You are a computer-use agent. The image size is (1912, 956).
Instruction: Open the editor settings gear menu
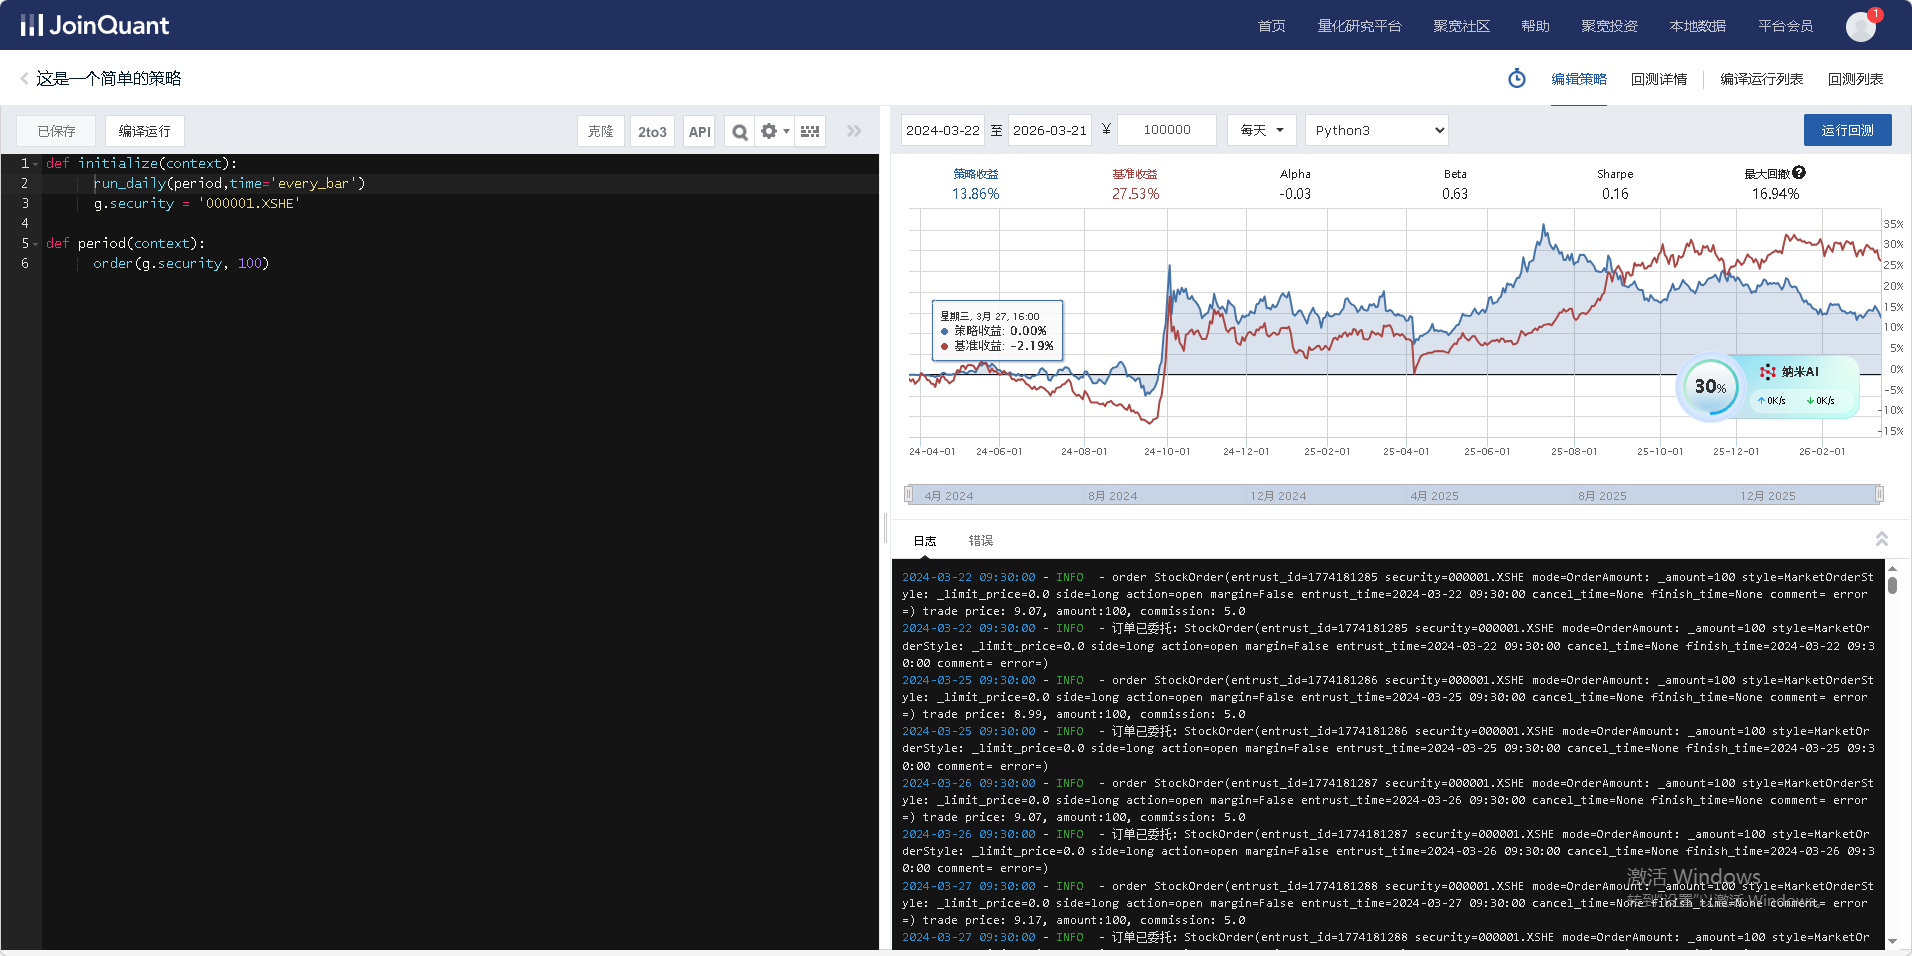coord(774,131)
